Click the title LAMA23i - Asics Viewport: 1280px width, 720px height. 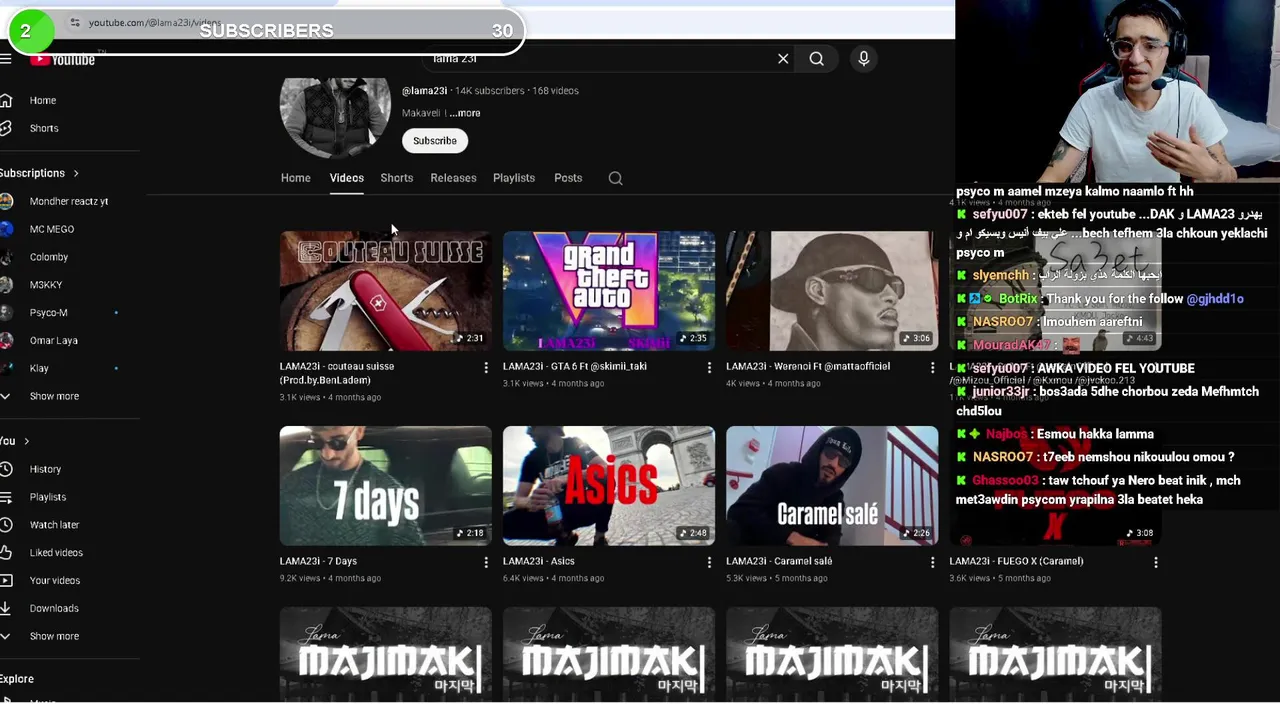click(x=538, y=561)
